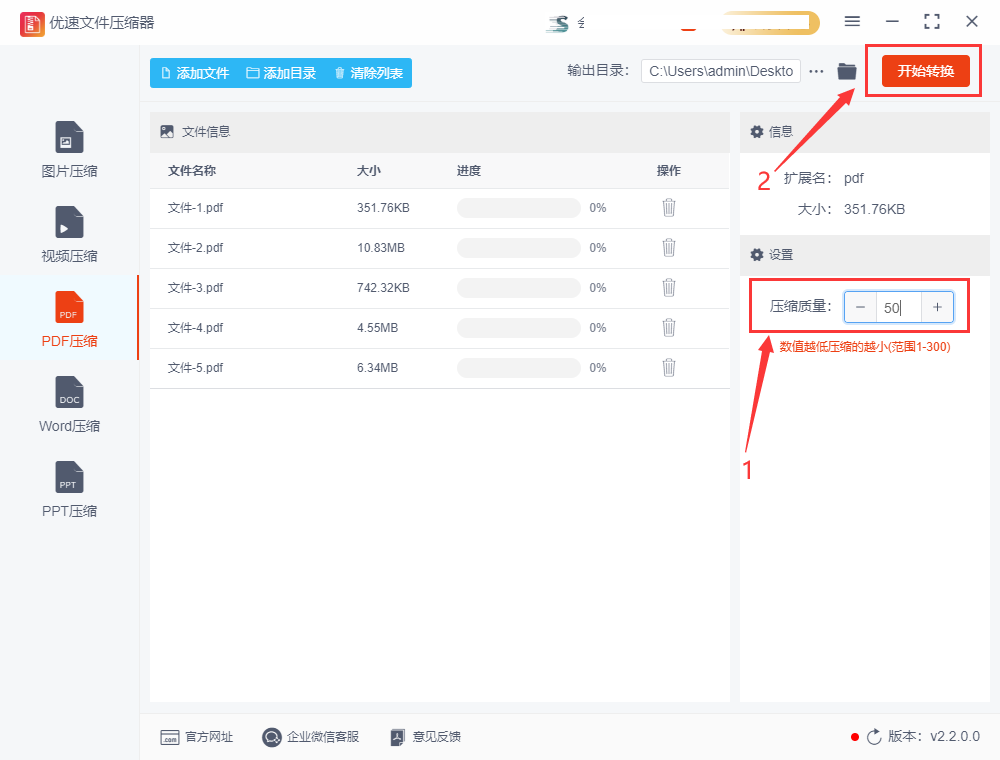This screenshot has width=1000, height=760.
Task: Select the 文件-5.pdf row
Action: click(439, 368)
